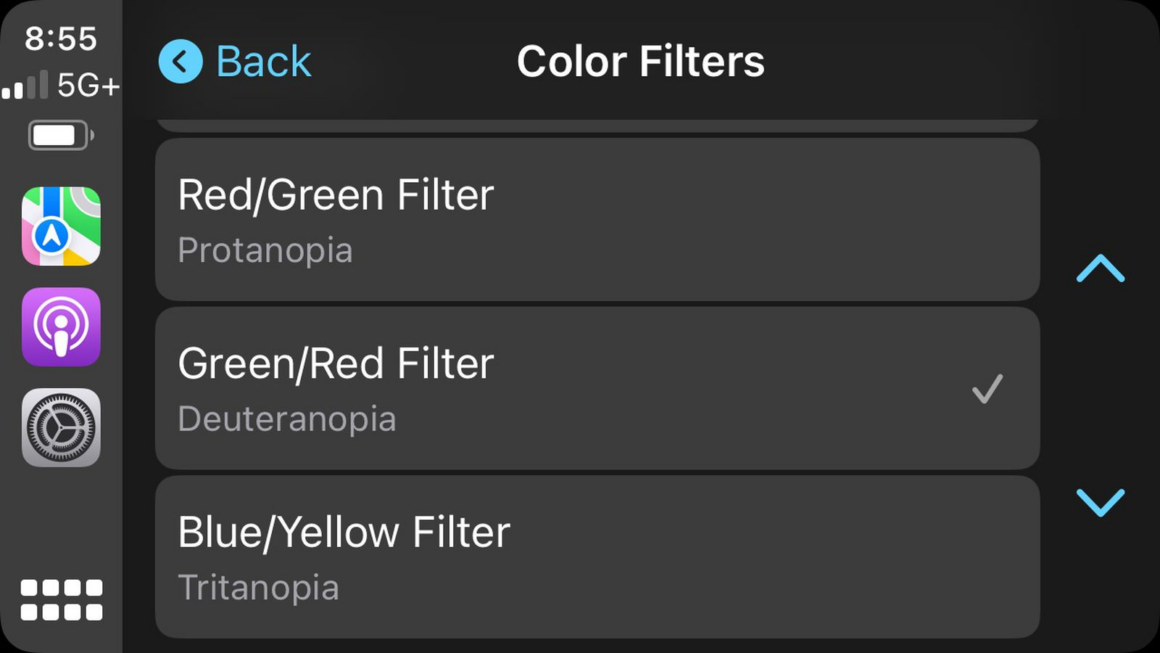Open the Apple Maps app icon
The height and width of the screenshot is (653, 1160).
pyautogui.click(x=61, y=226)
